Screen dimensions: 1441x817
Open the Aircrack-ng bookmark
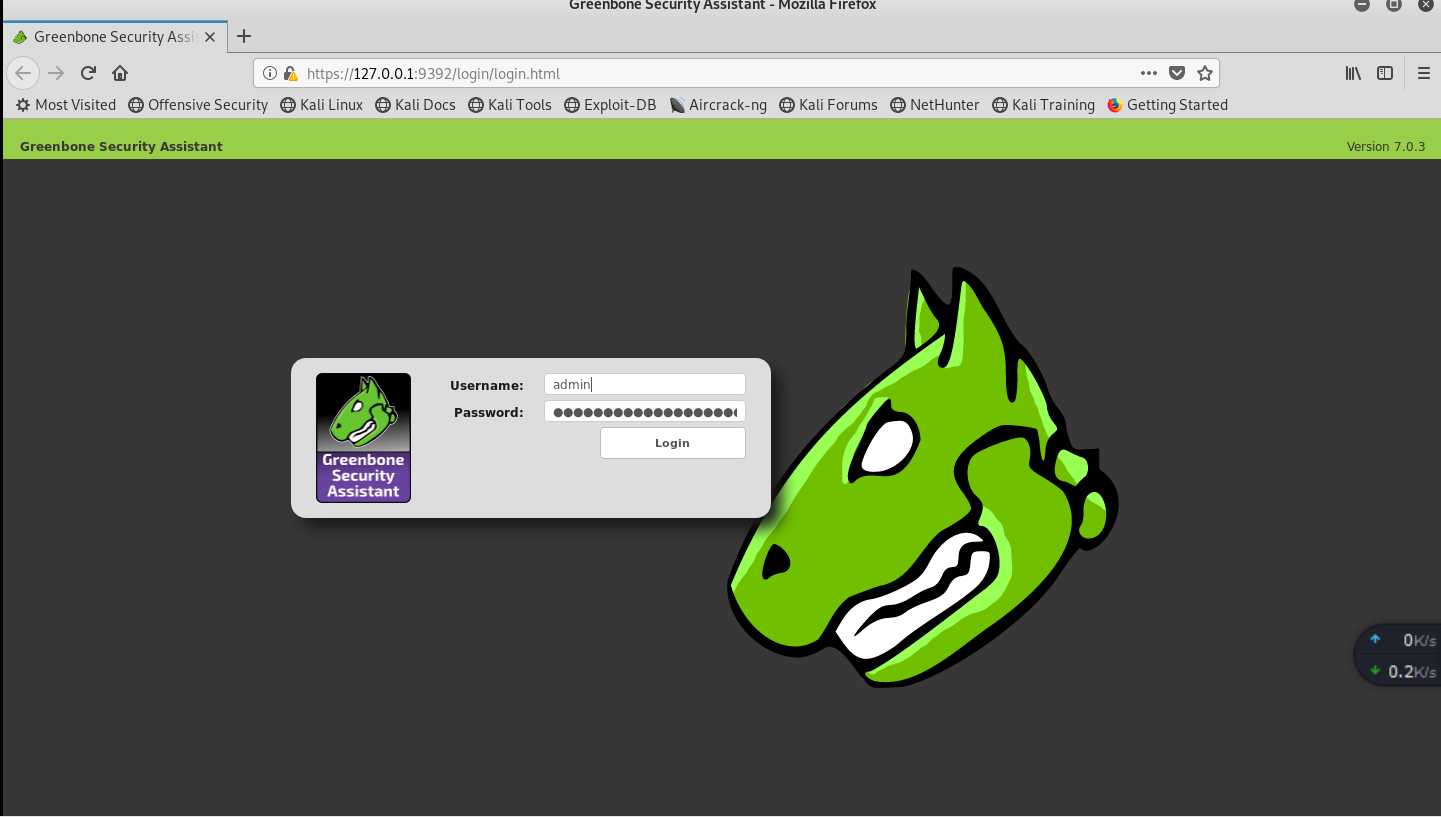tap(718, 105)
